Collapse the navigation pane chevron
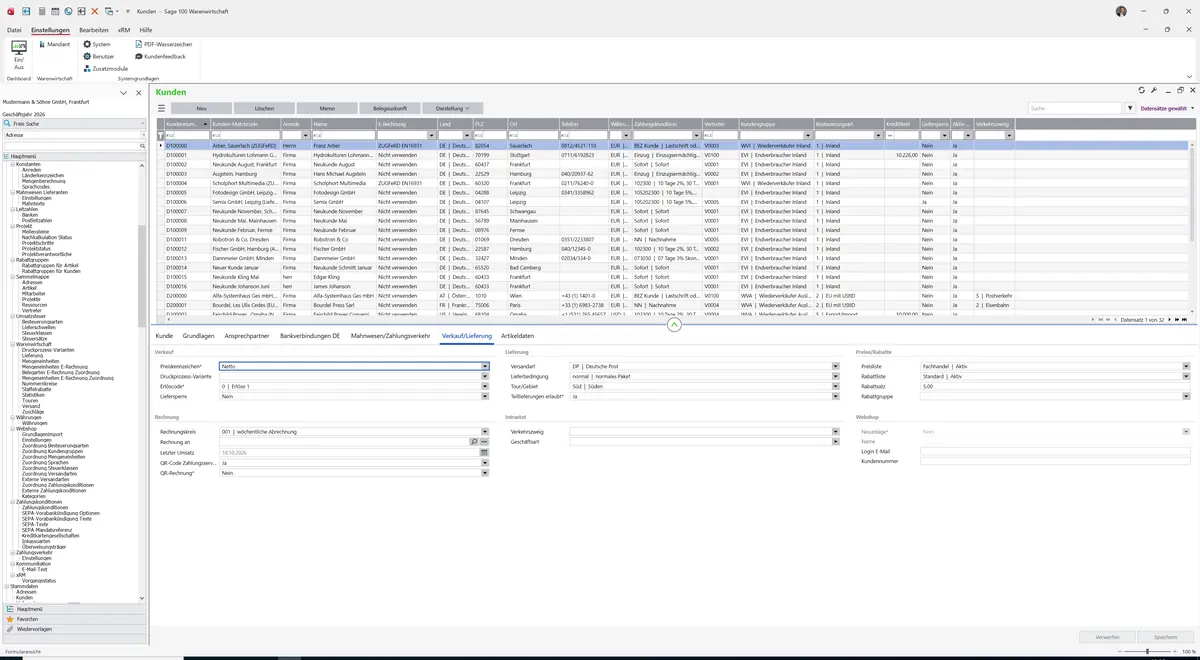This screenshot has height=660, width=1200. (123, 92)
